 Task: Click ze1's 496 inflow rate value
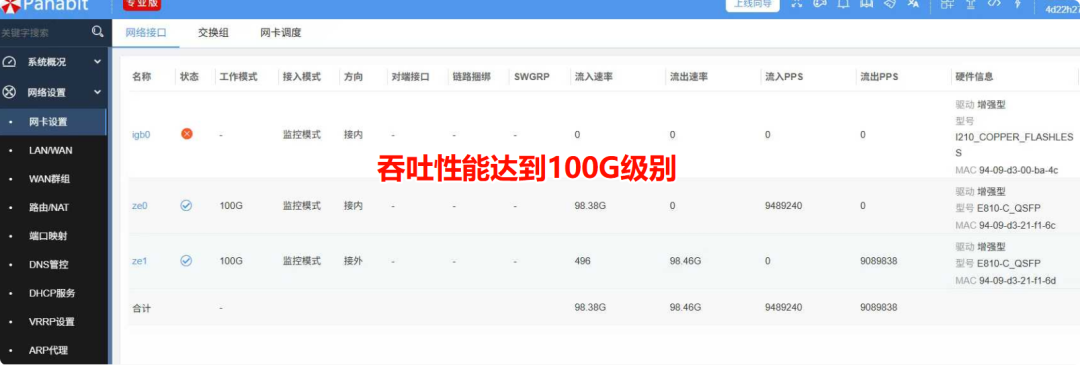tap(582, 261)
